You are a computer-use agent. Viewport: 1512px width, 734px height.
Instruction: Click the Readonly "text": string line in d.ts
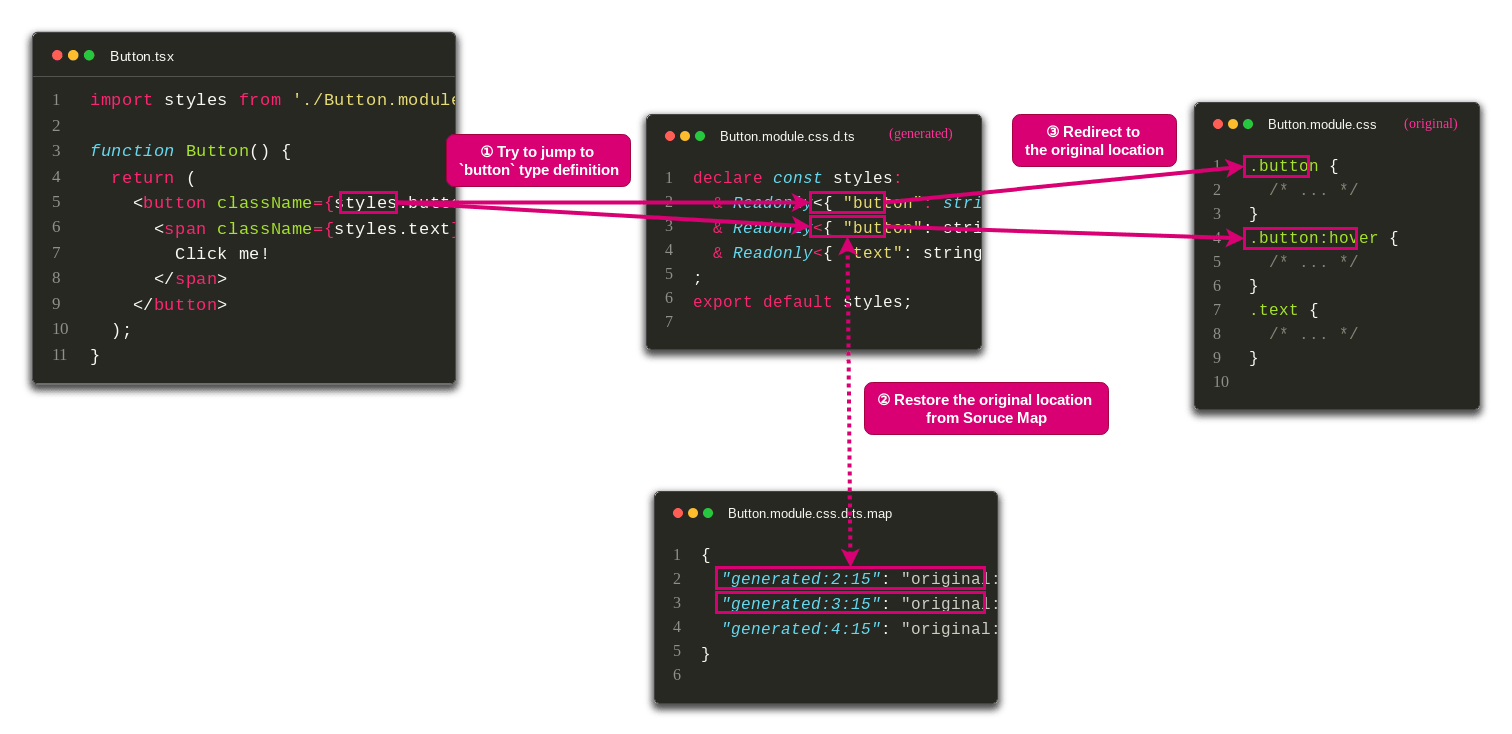[847, 253]
